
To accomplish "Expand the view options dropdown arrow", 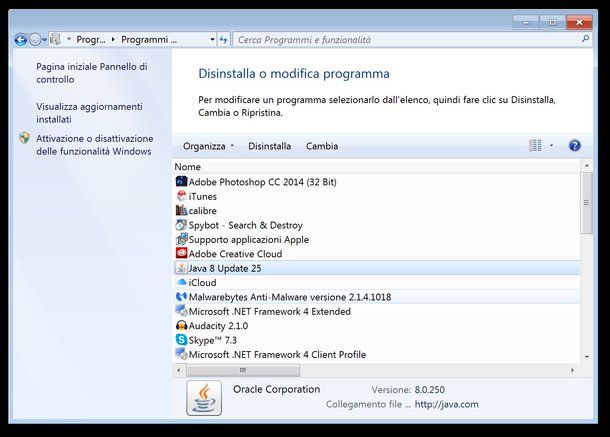I will [551, 146].
